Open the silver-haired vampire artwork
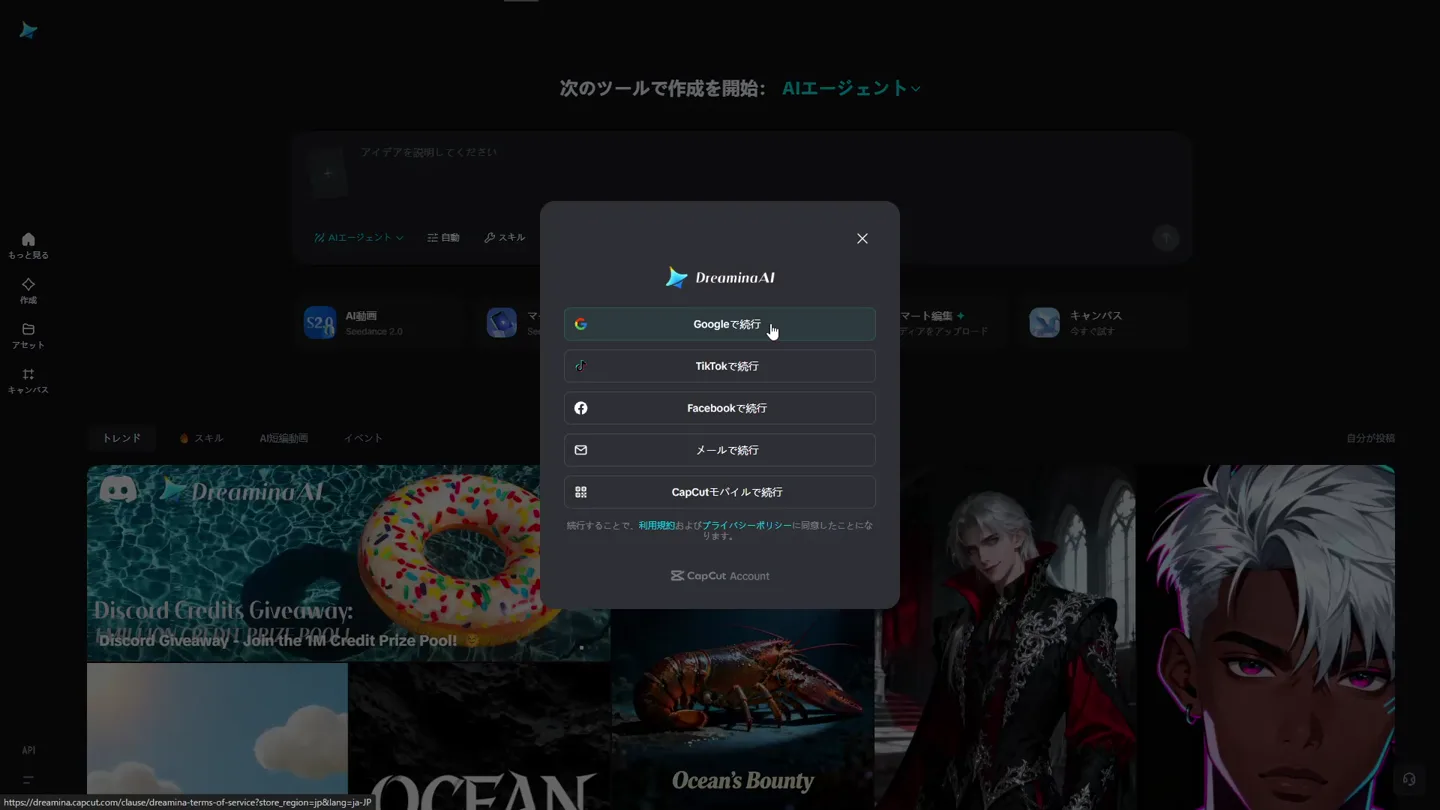The width and height of the screenshot is (1440, 810). (1005, 637)
